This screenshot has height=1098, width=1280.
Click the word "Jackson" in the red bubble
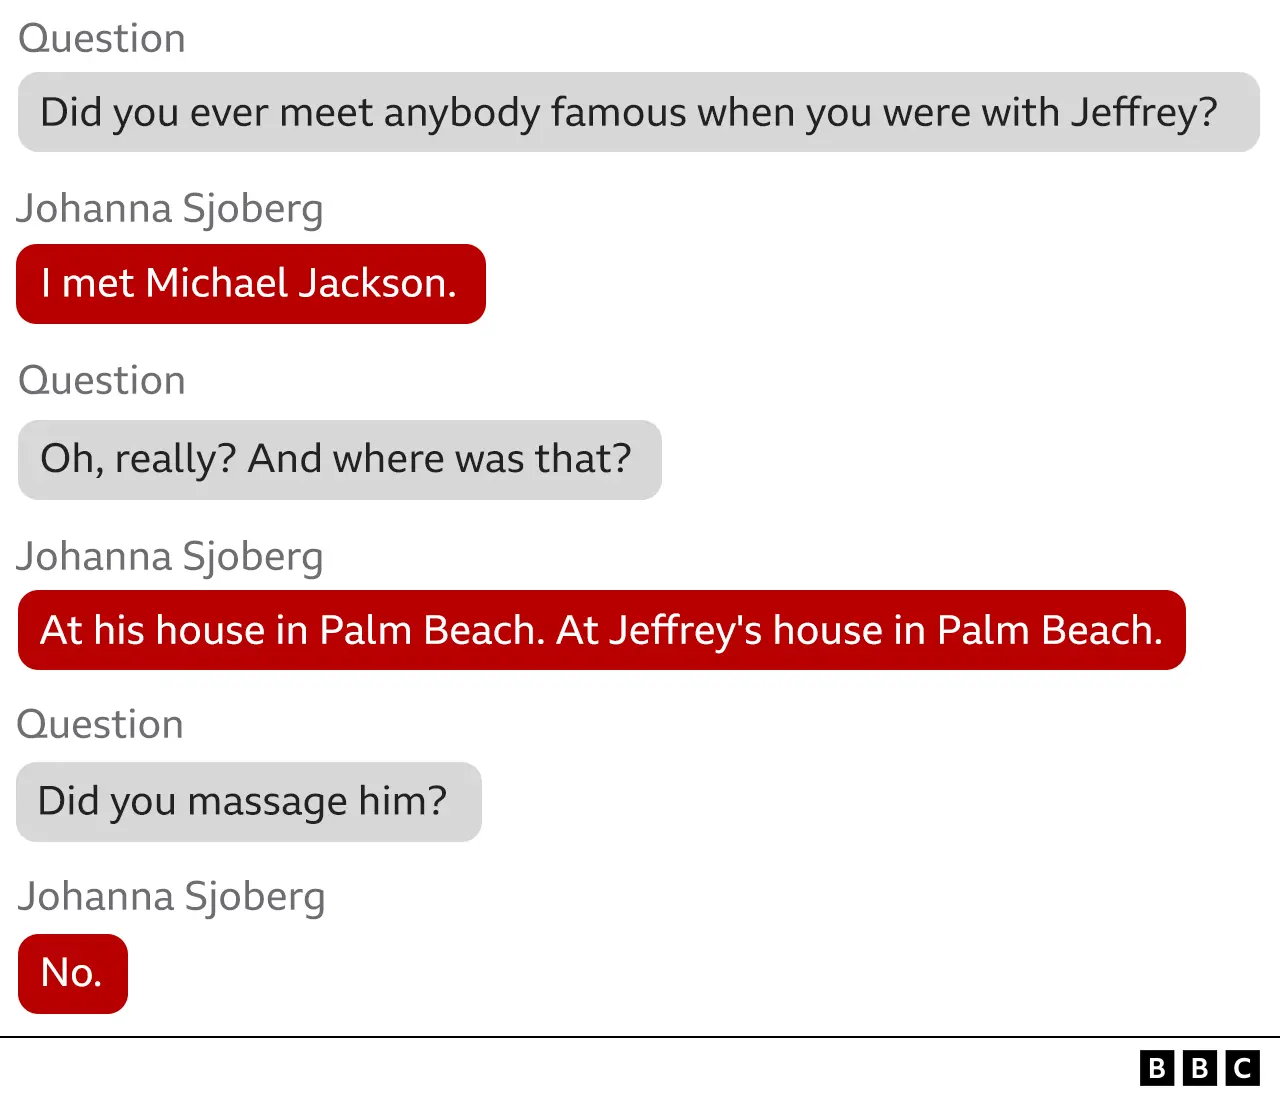click(x=377, y=284)
